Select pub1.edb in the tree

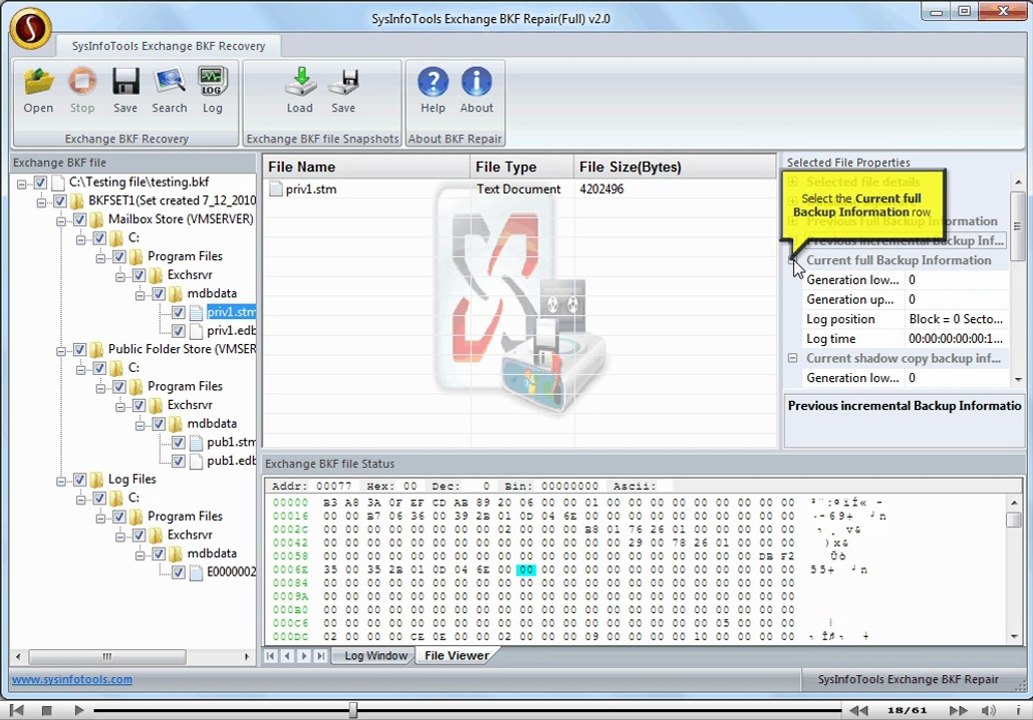pos(231,461)
